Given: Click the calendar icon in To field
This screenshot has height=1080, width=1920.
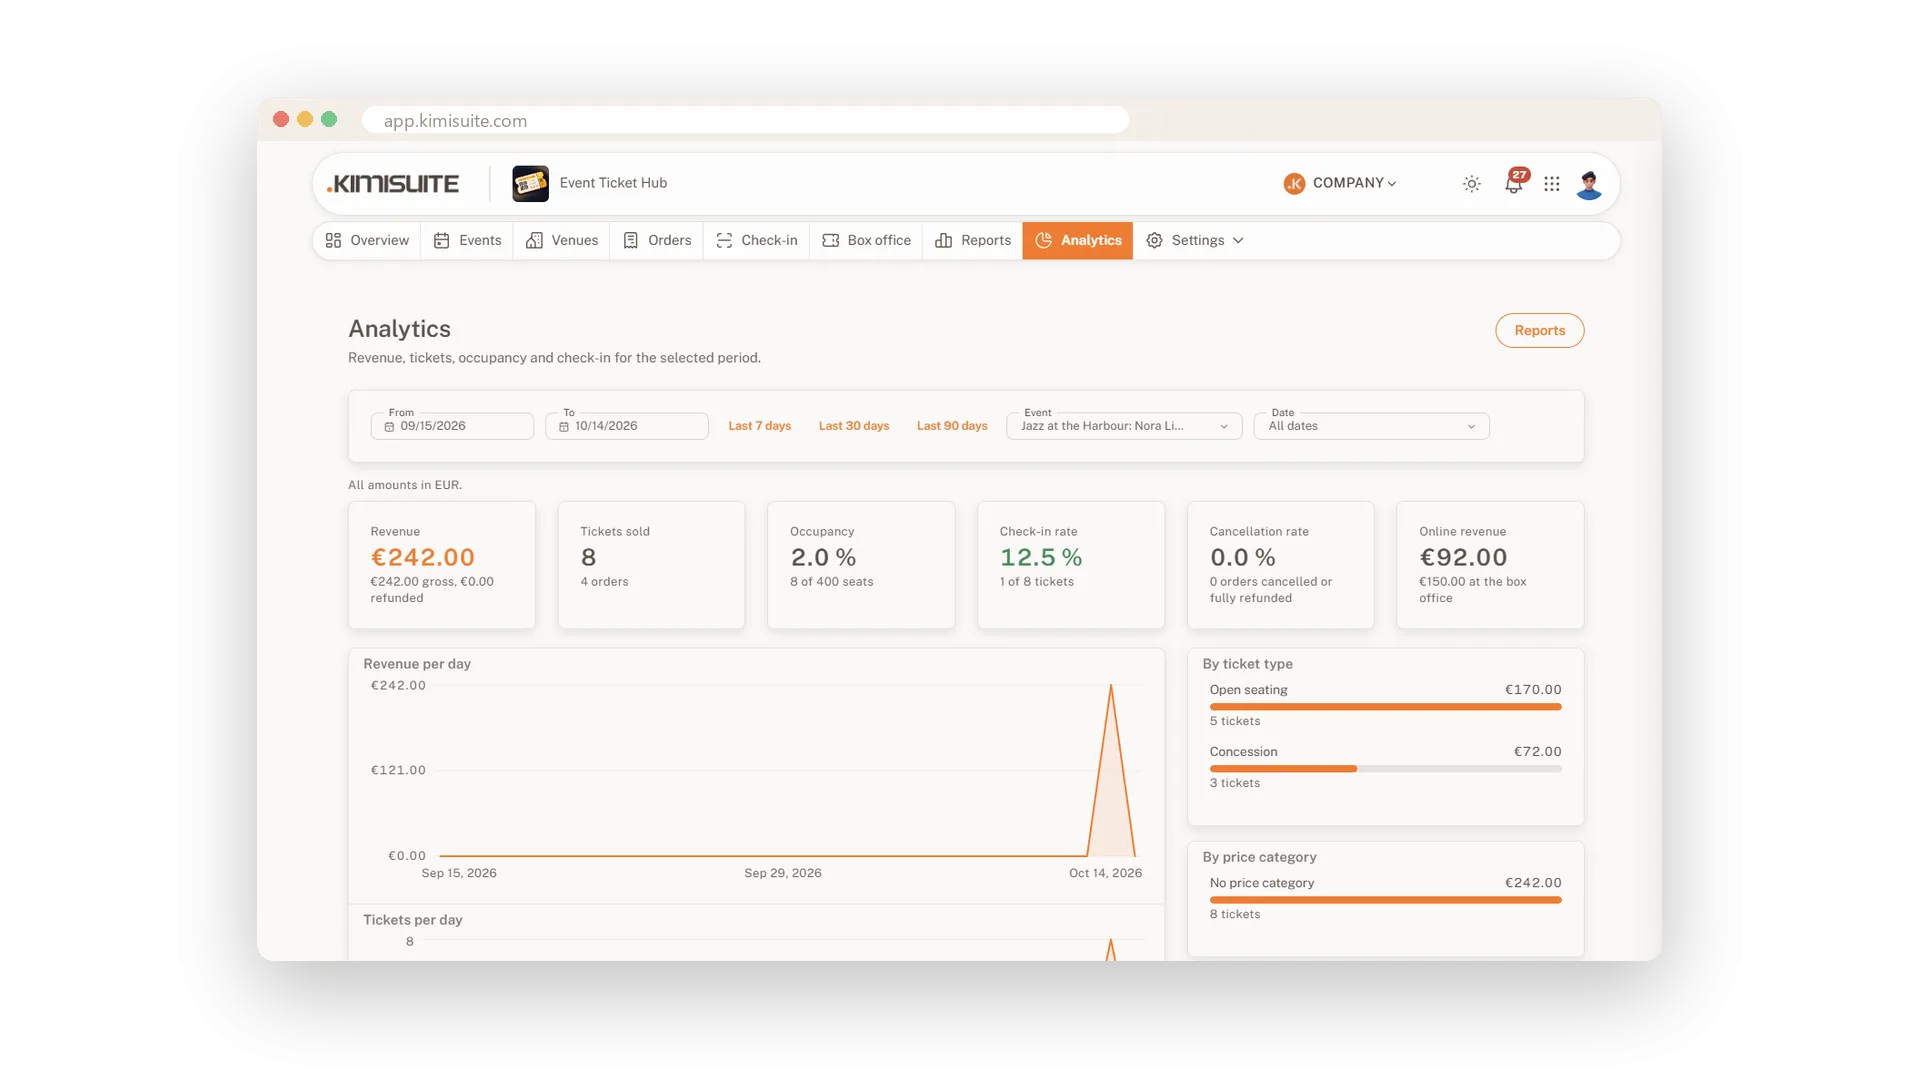Looking at the screenshot, I should pyautogui.click(x=564, y=427).
